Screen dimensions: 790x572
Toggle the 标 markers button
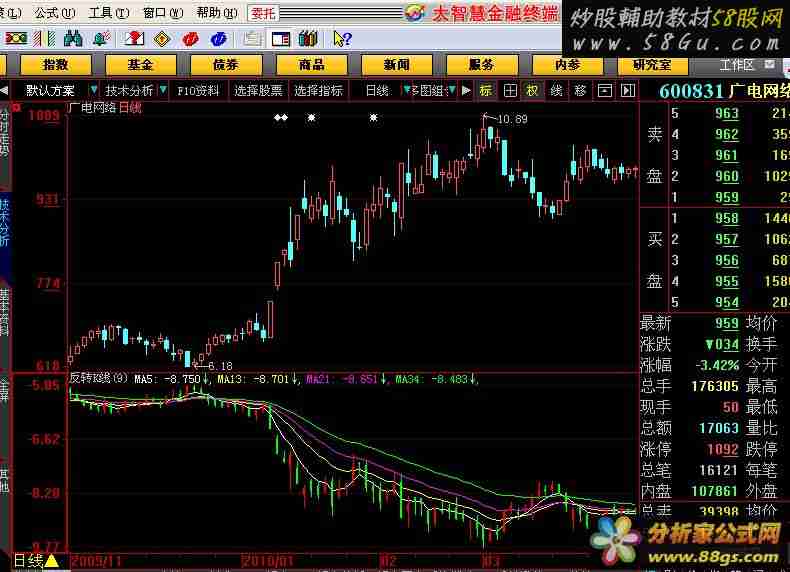pyautogui.click(x=485, y=90)
